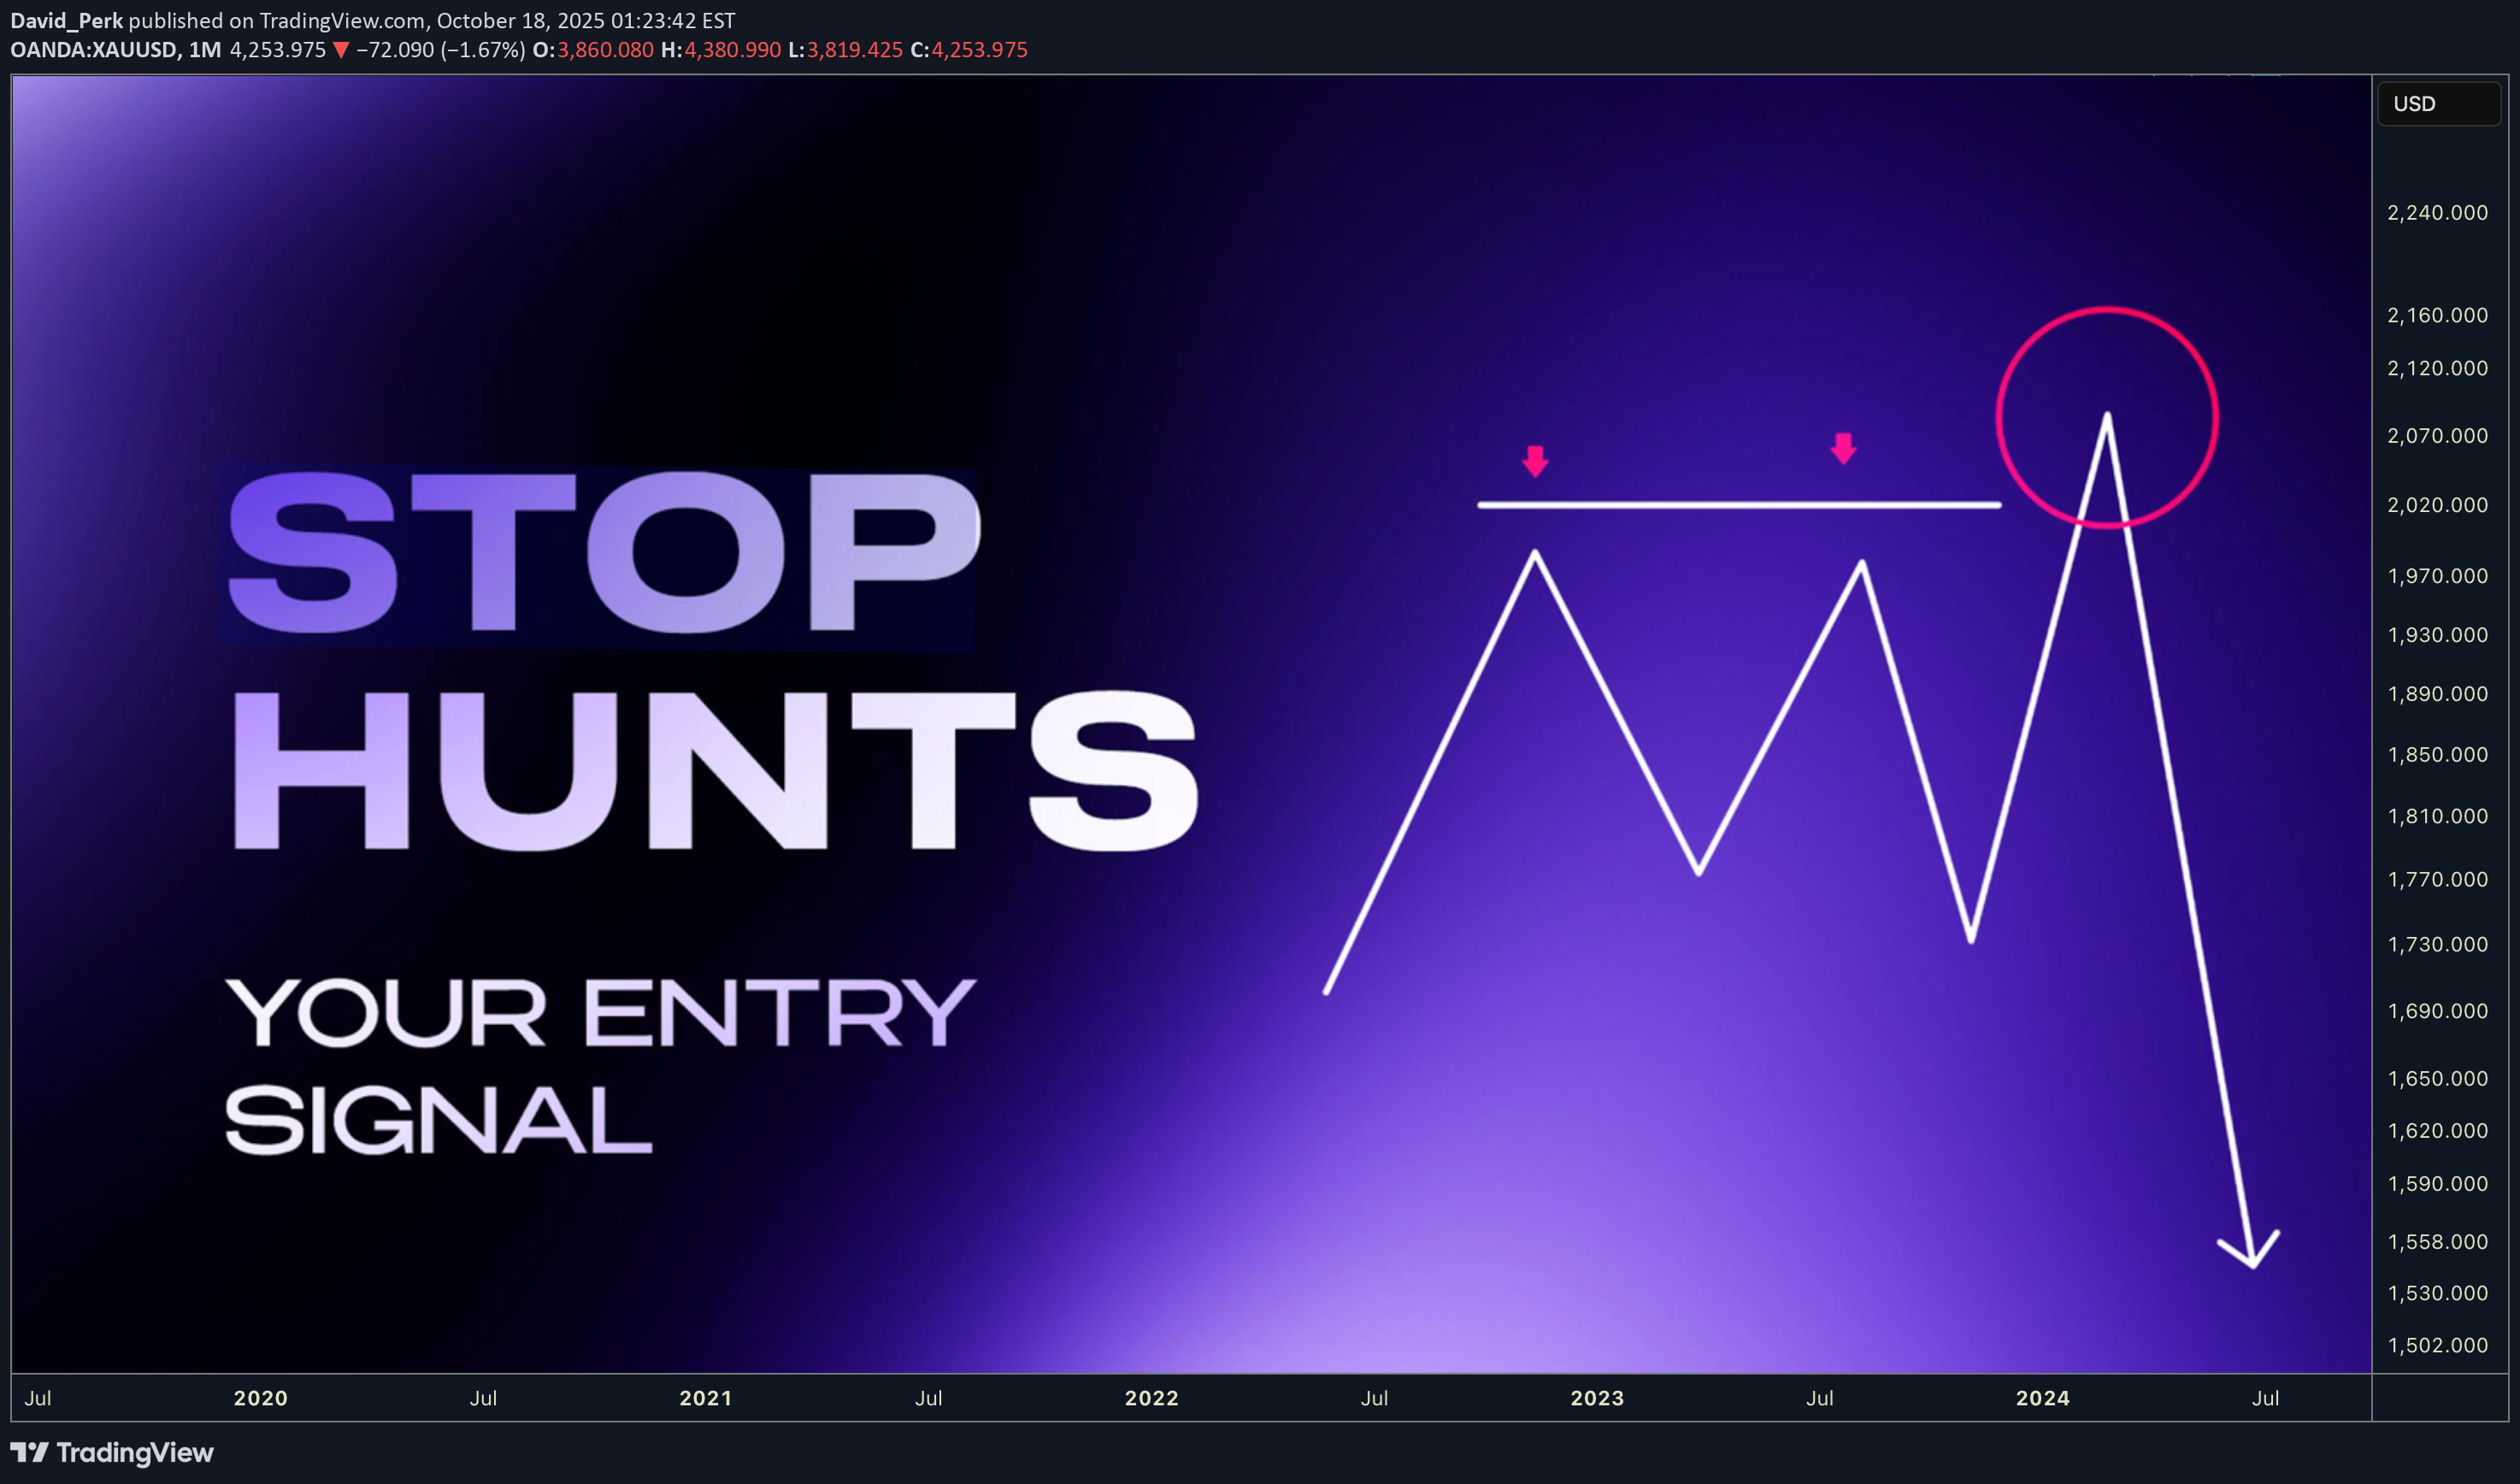The height and width of the screenshot is (1484, 2520).
Task: Click the 2022 year label on time axis
Action: (1151, 1398)
